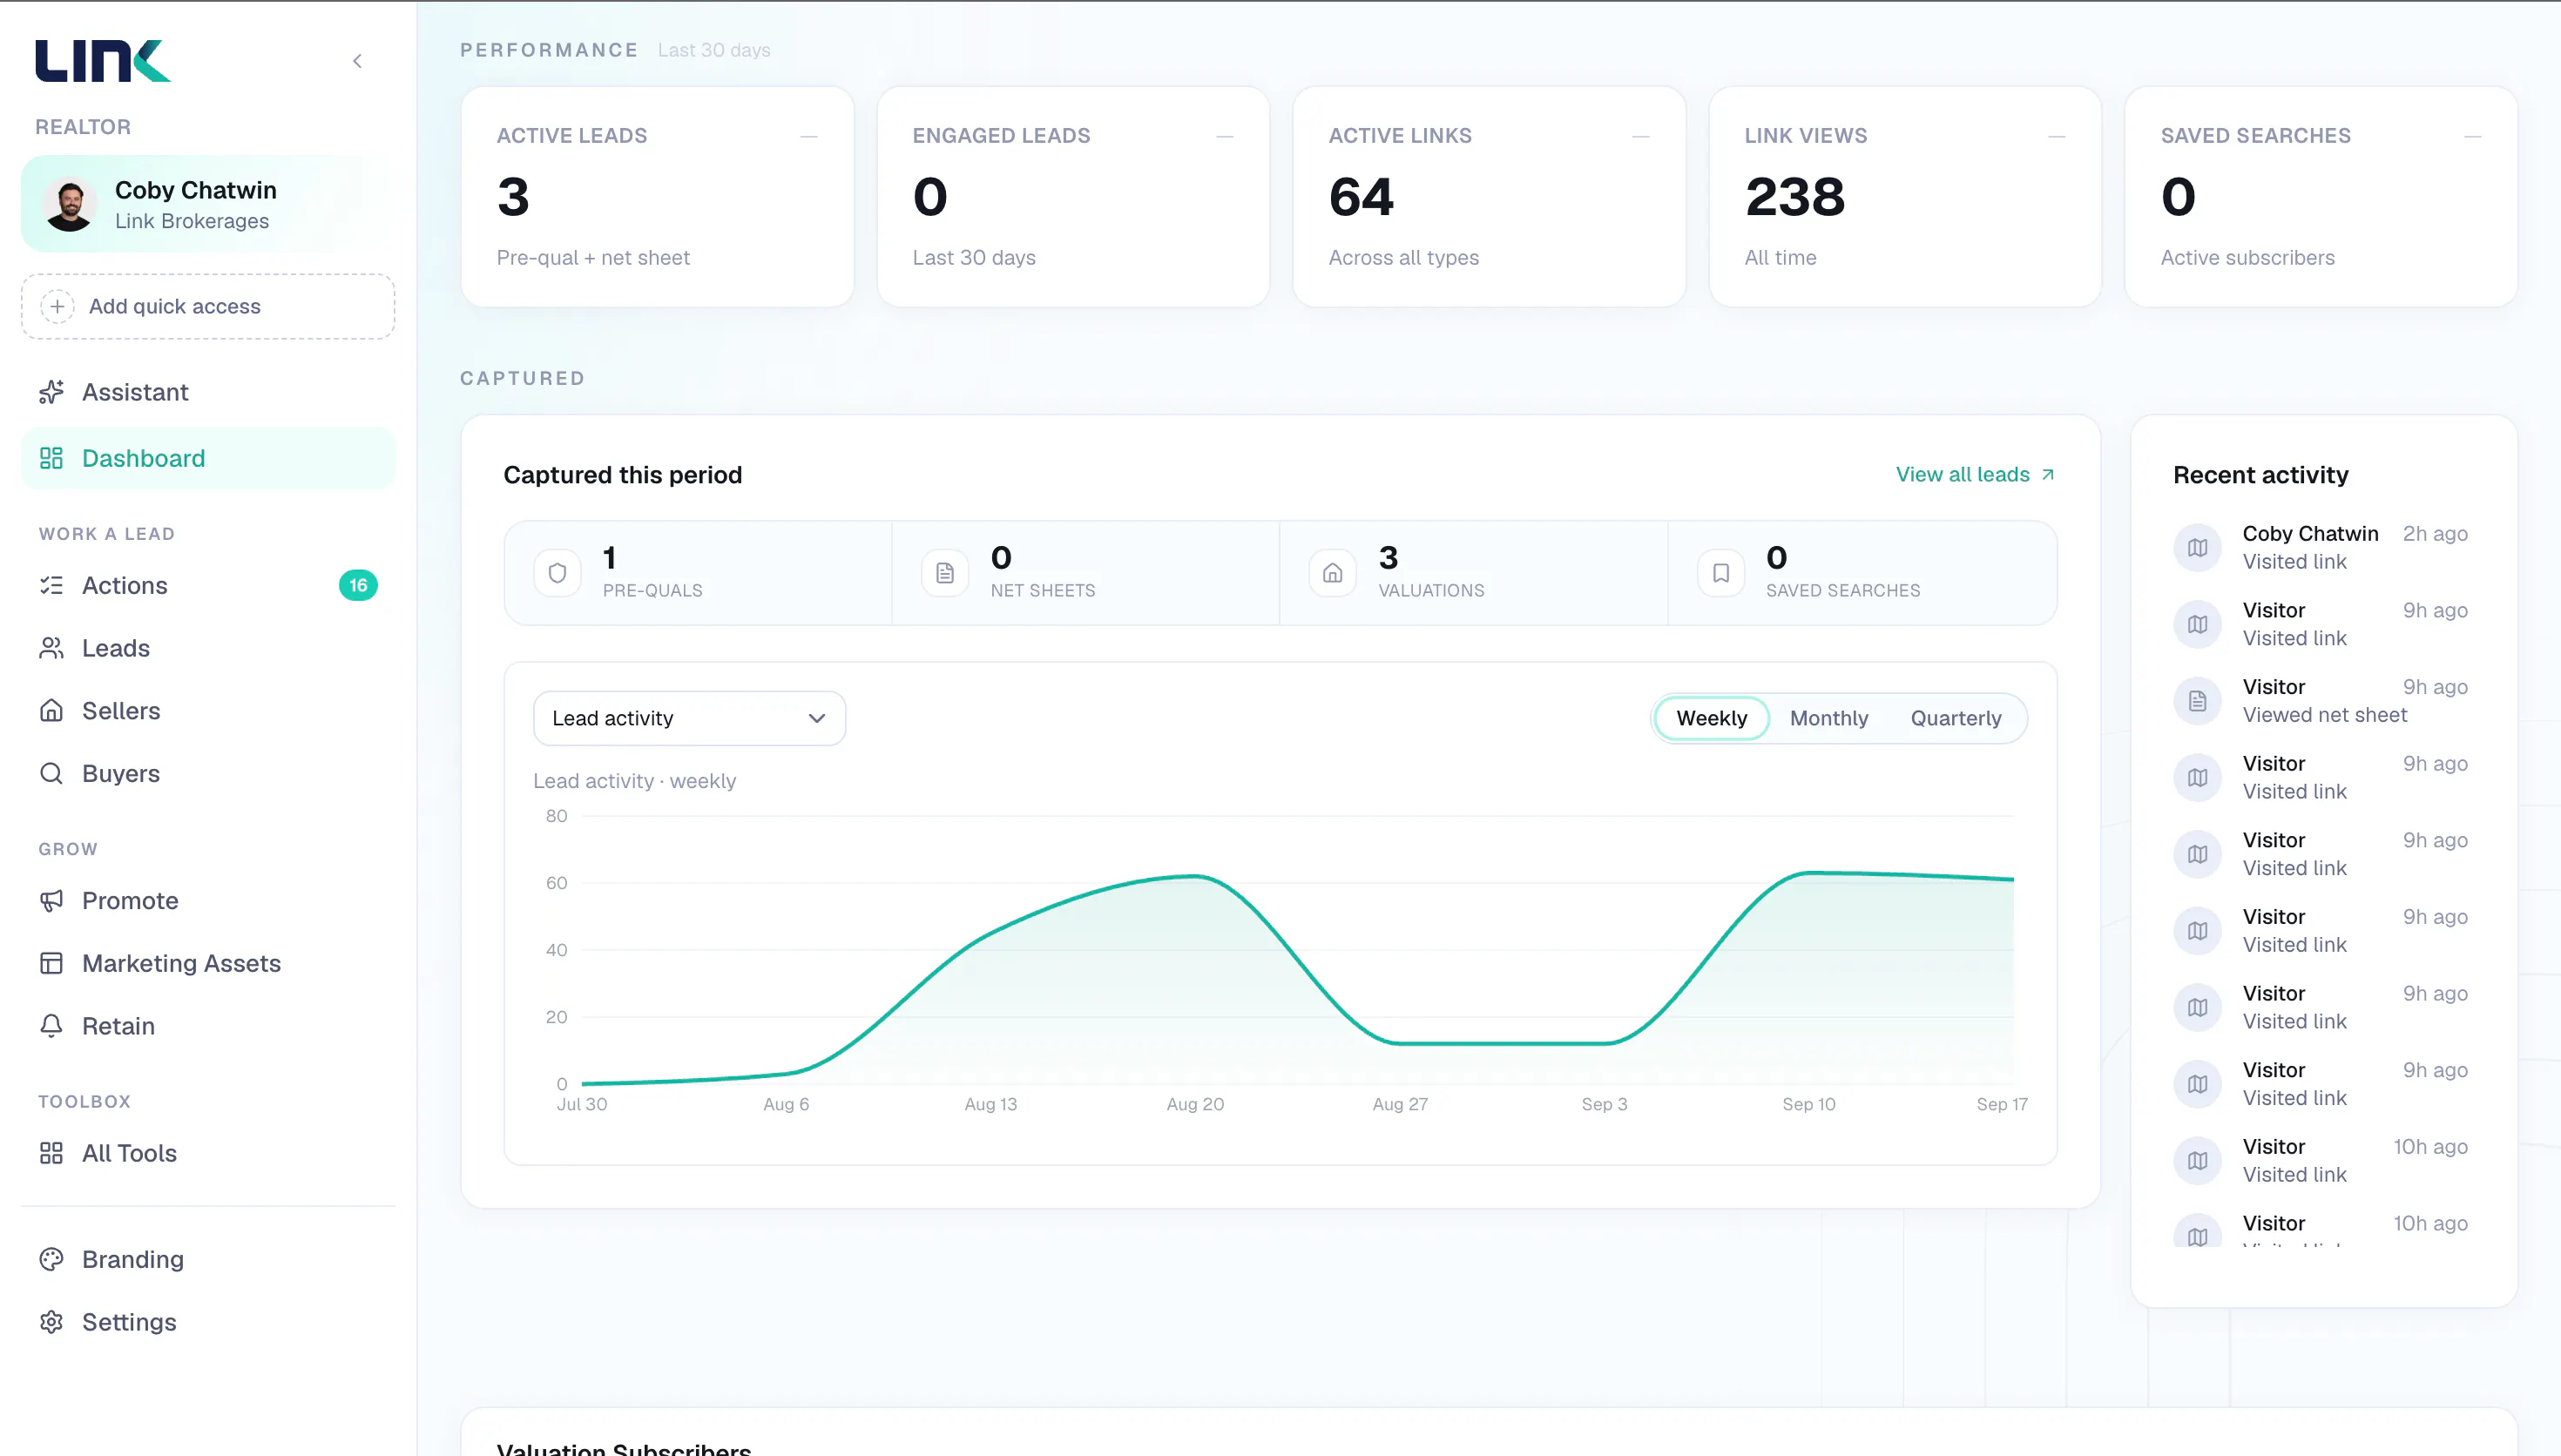Click the Saved searches bookmark icon
Screen dimensions: 2561x1456
coord(1720,573)
